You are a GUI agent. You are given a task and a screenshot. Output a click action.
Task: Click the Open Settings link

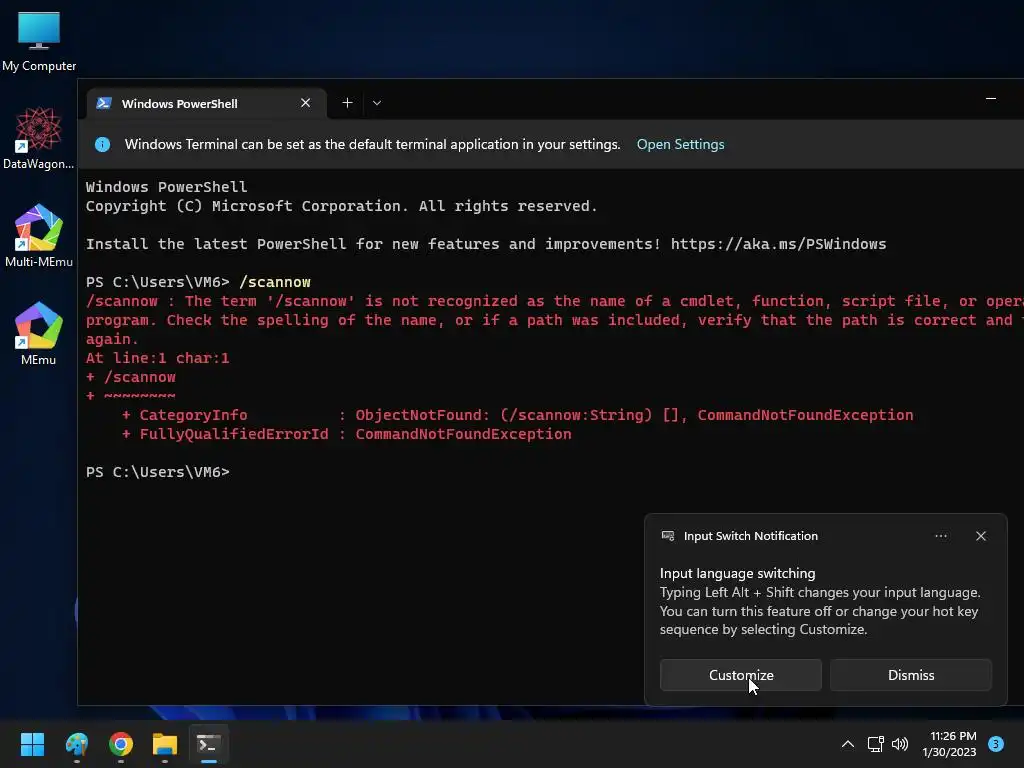[x=680, y=144]
